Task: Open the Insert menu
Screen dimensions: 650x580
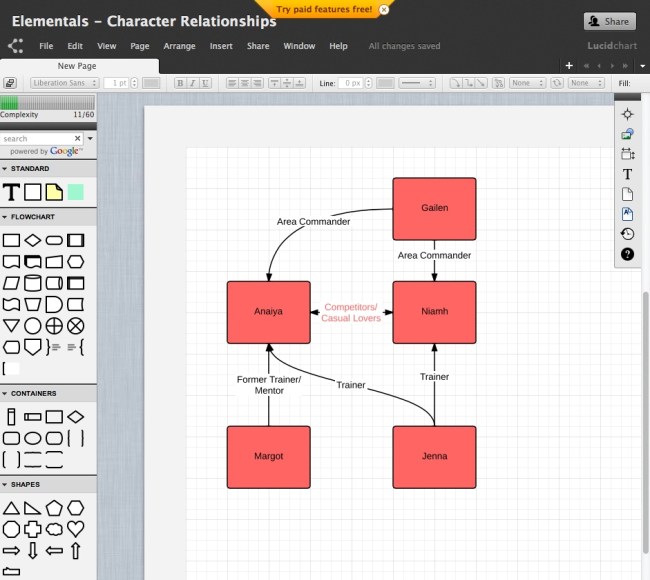Action: (x=221, y=46)
